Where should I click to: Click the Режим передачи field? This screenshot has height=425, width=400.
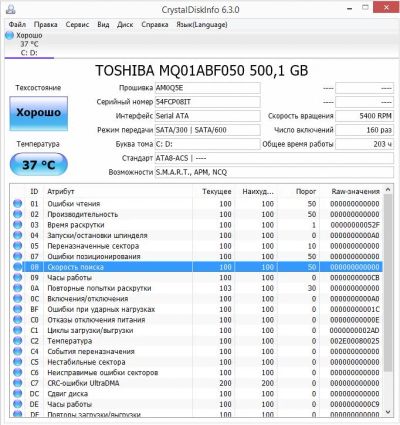point(208,130)
